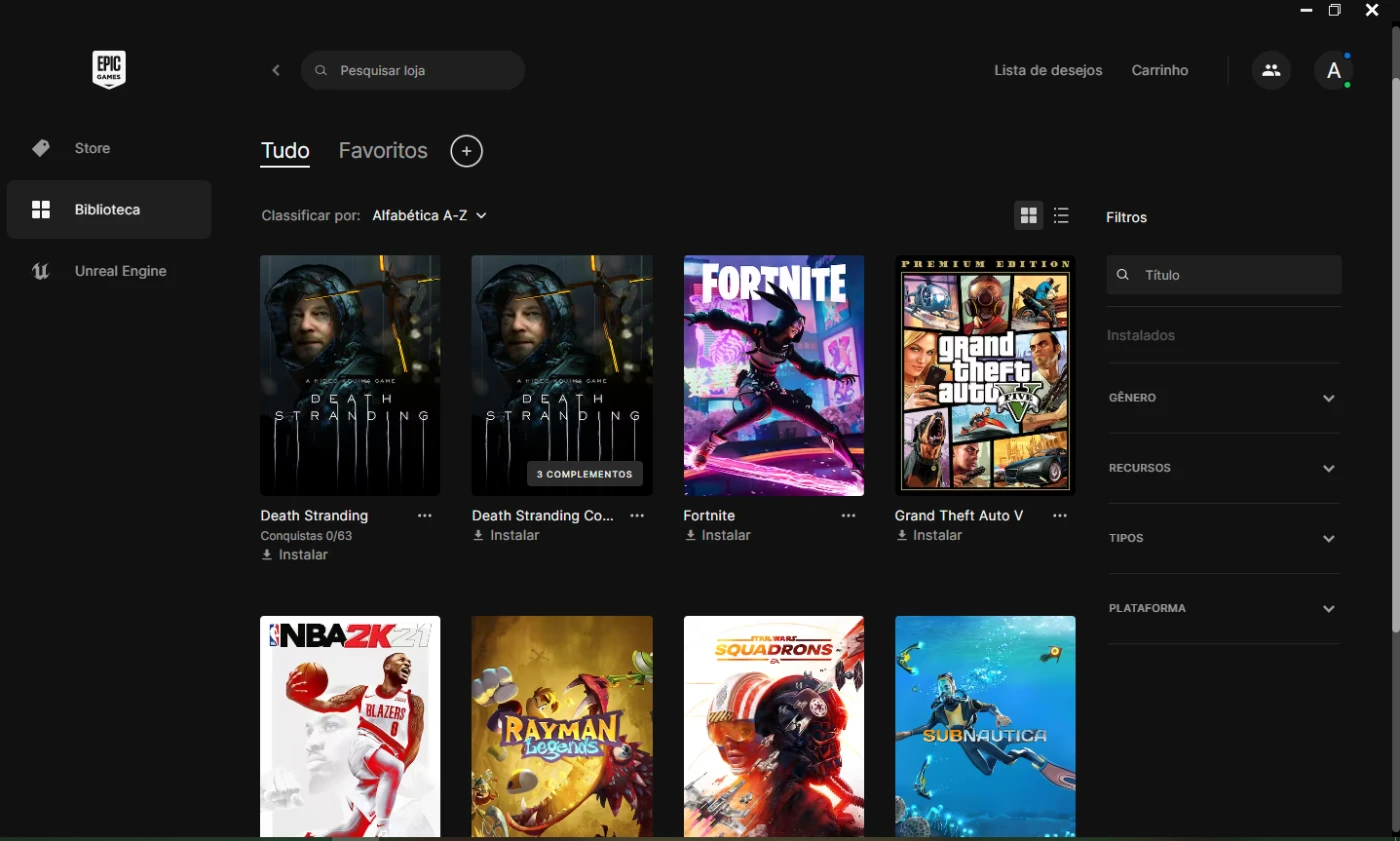The height and width of the screenshot is (841, 1400).
Task: Expand the Plataforma filter
Action: (x=1224, y=608)
